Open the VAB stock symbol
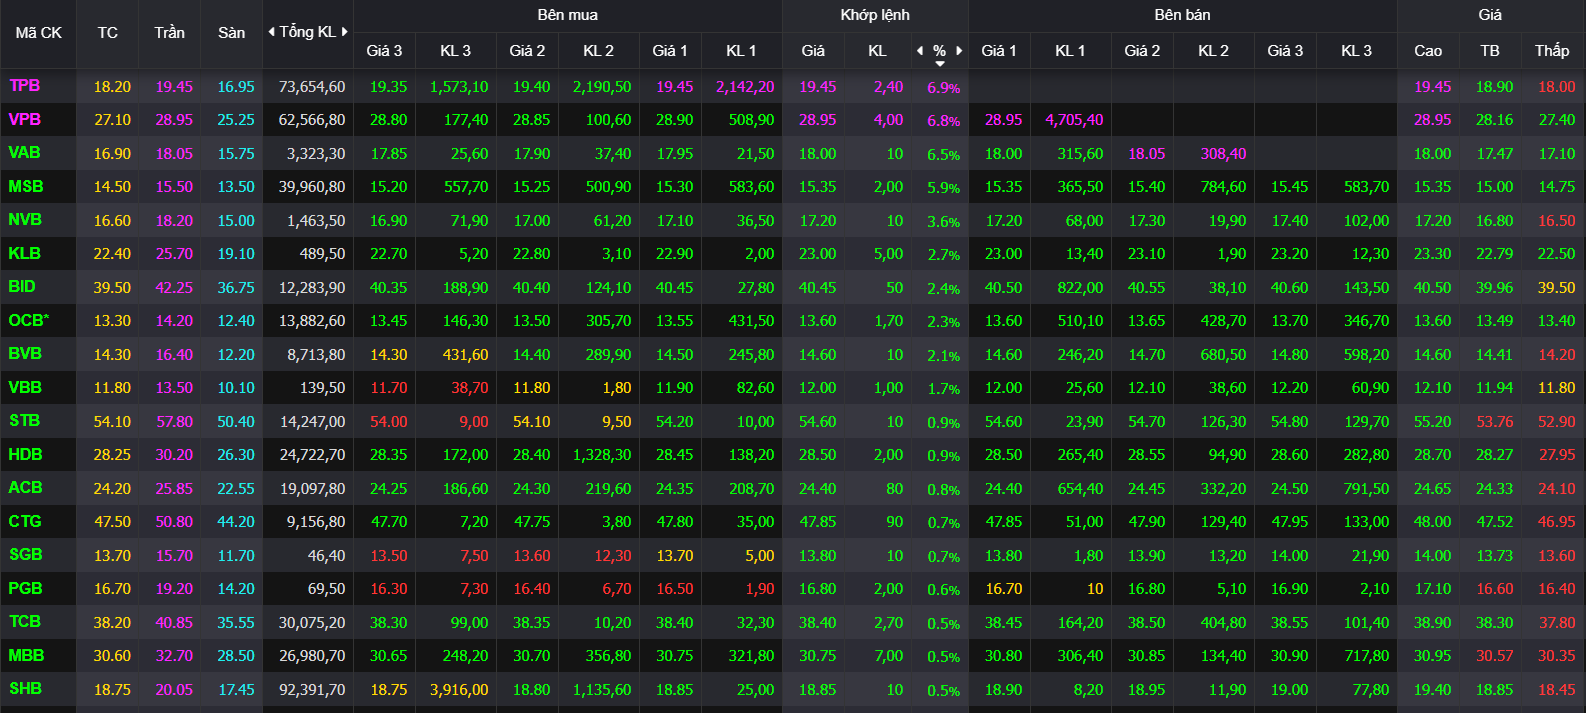 [25, 153]
